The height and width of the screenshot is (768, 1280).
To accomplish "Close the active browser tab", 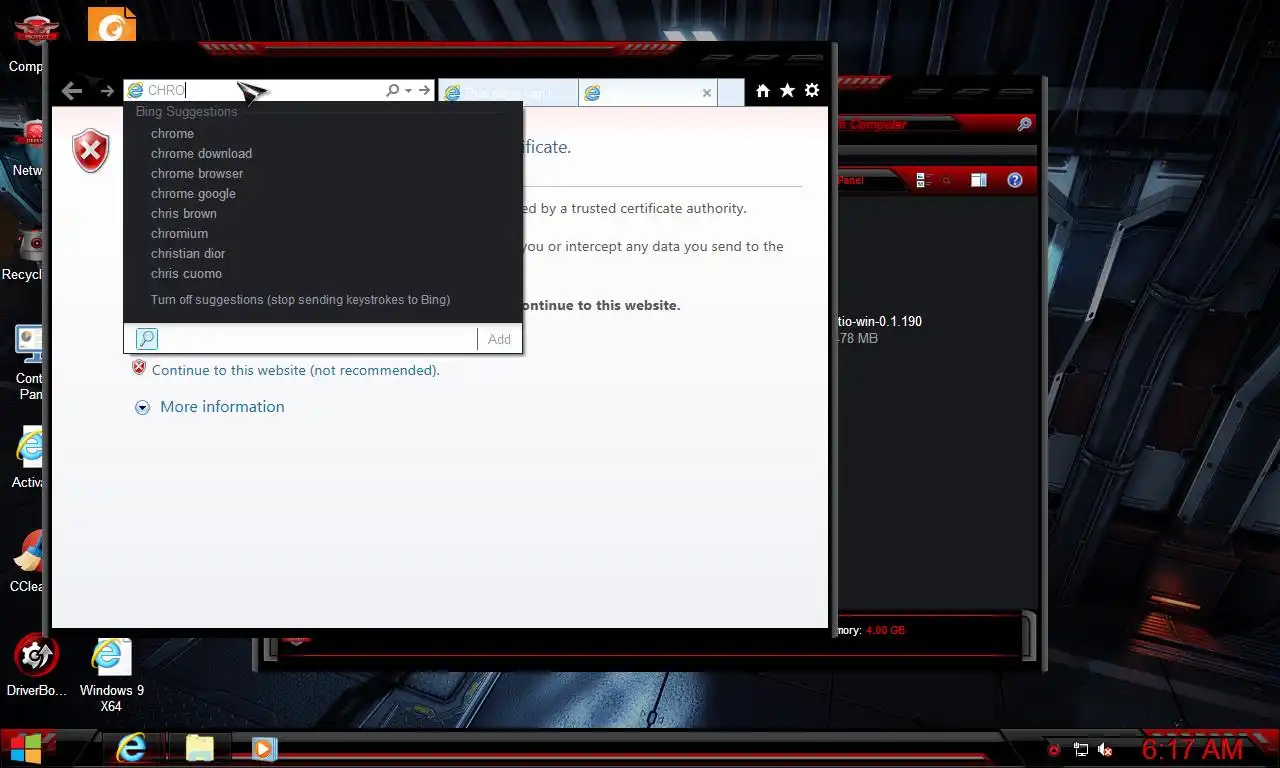I will point(707,93).
